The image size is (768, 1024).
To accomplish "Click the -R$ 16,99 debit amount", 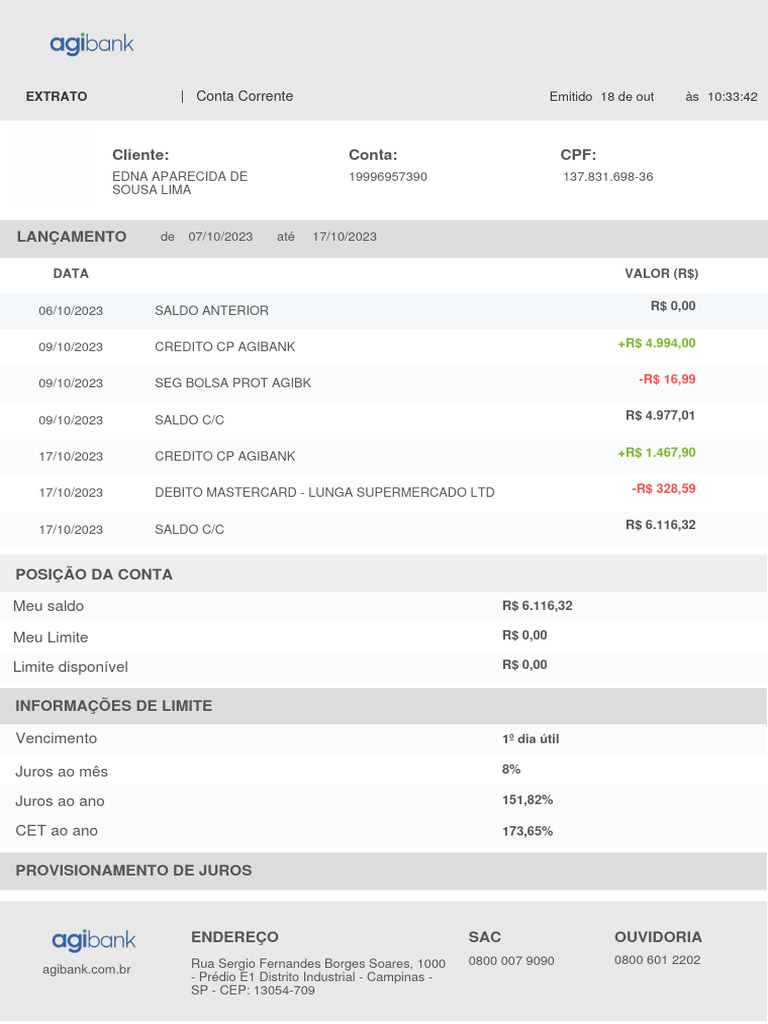I will pyautogui.click(x=667, y=379).
